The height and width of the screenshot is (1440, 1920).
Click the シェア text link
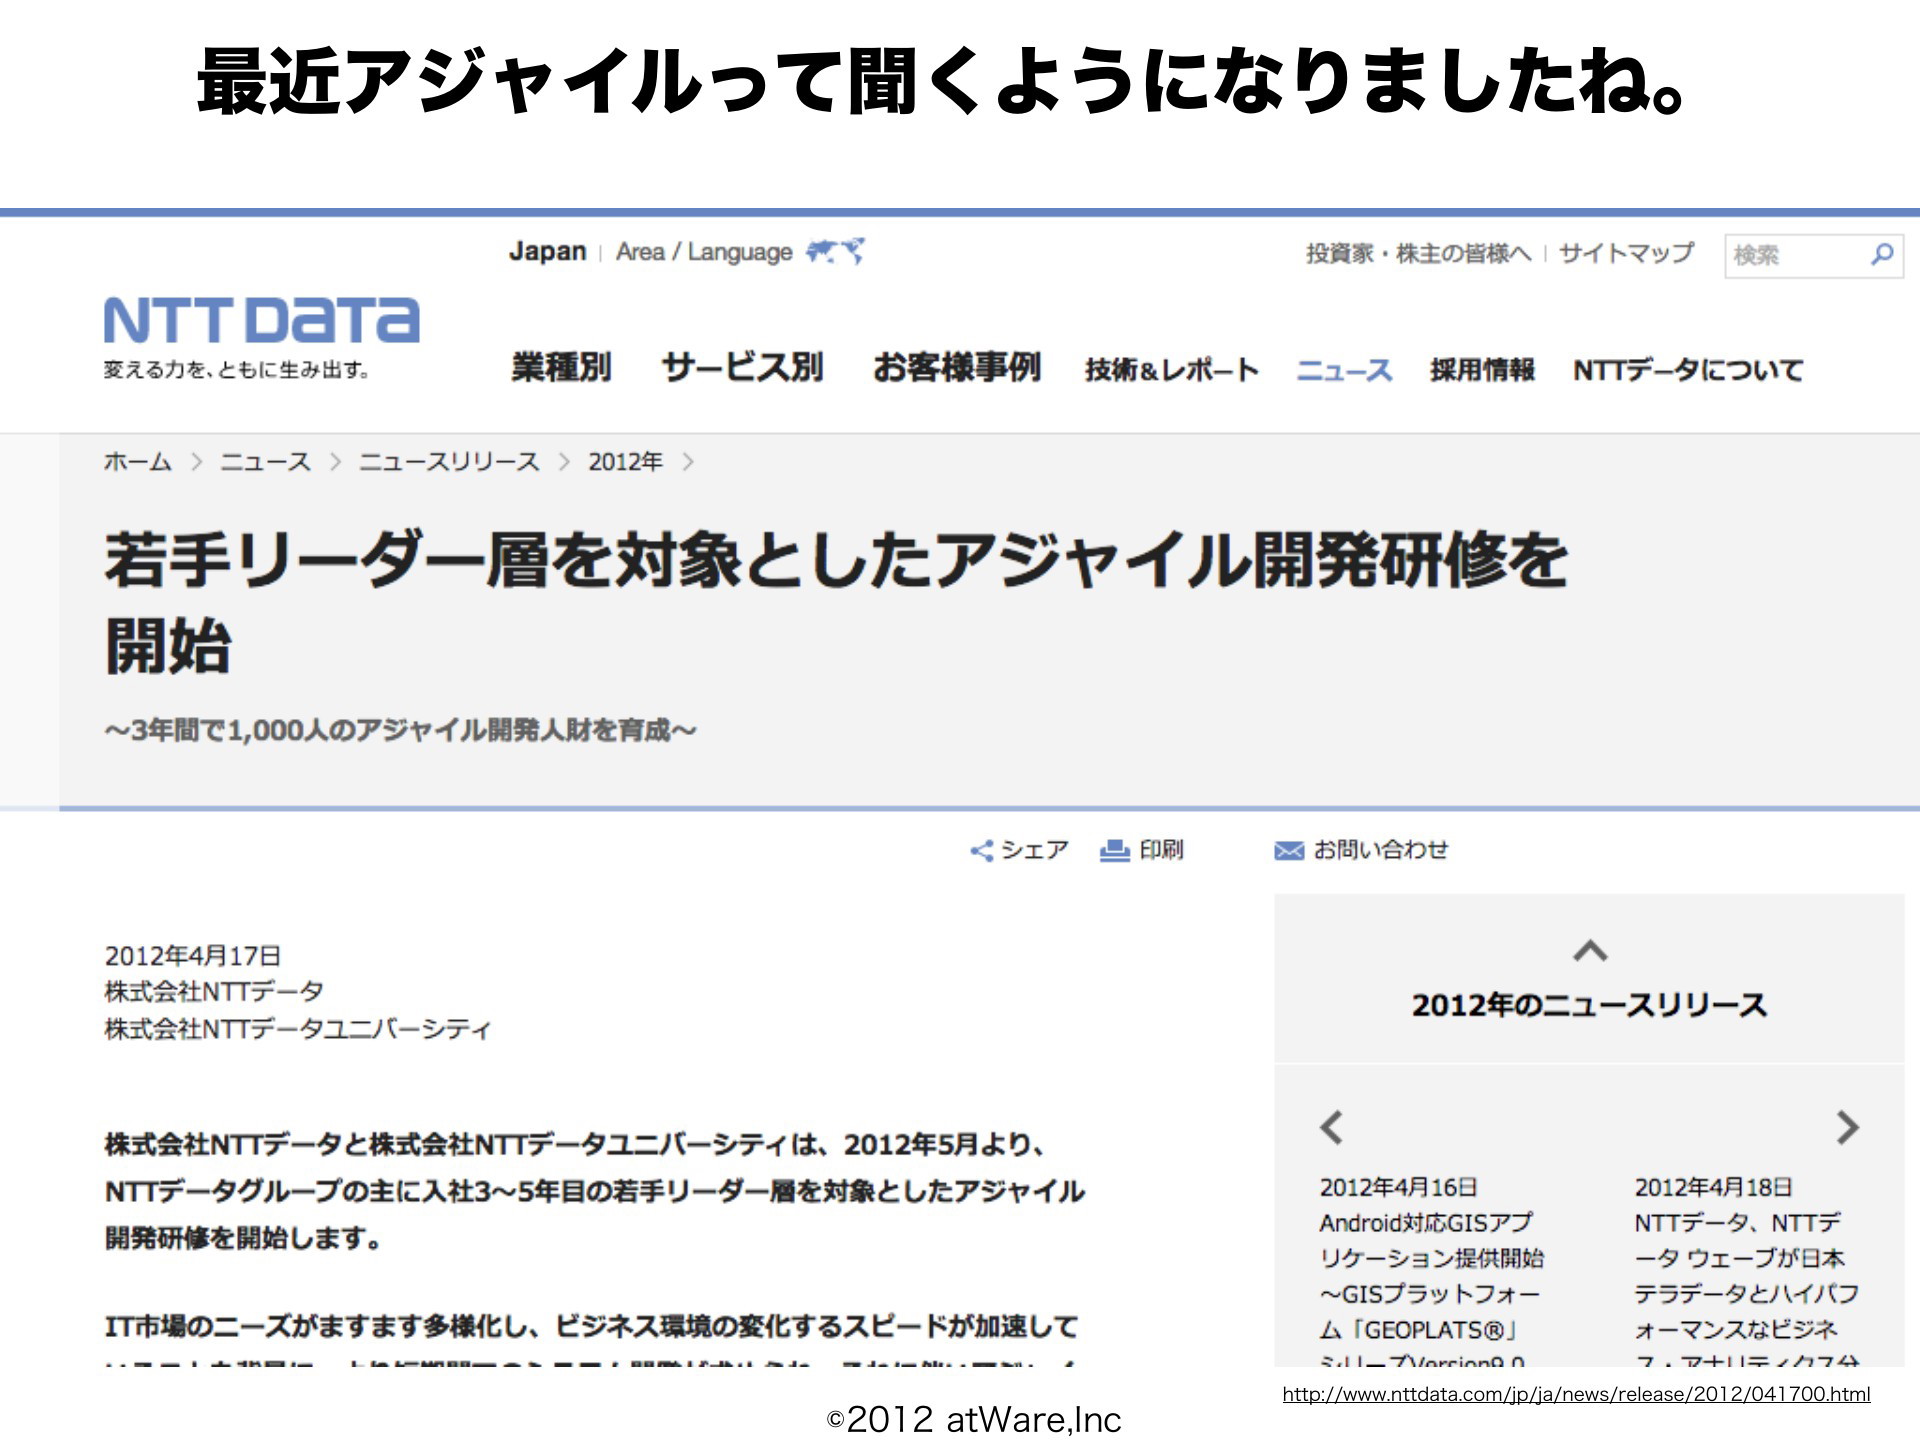pos(1035,850)
